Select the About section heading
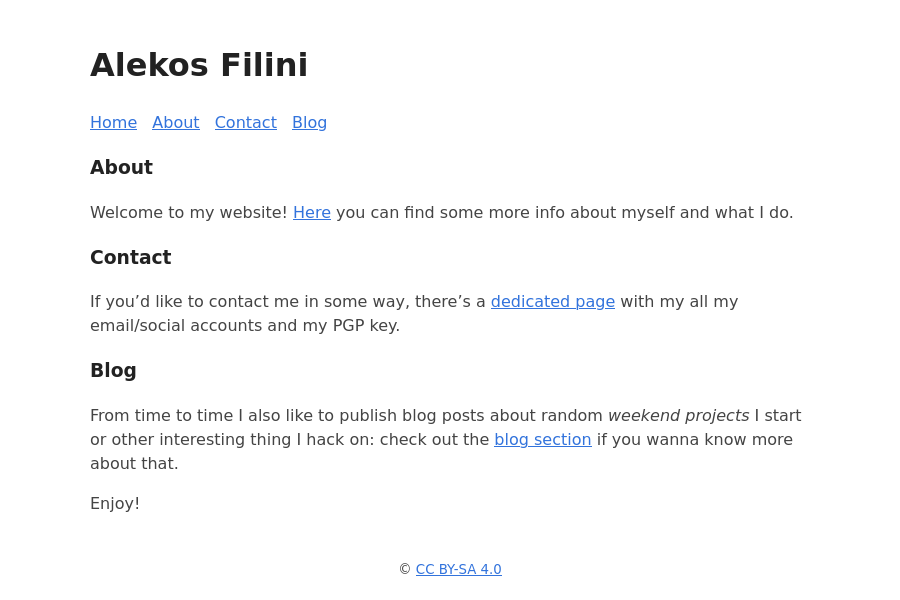900x600 pixels. pyautogui.click(x=121, y=167)
